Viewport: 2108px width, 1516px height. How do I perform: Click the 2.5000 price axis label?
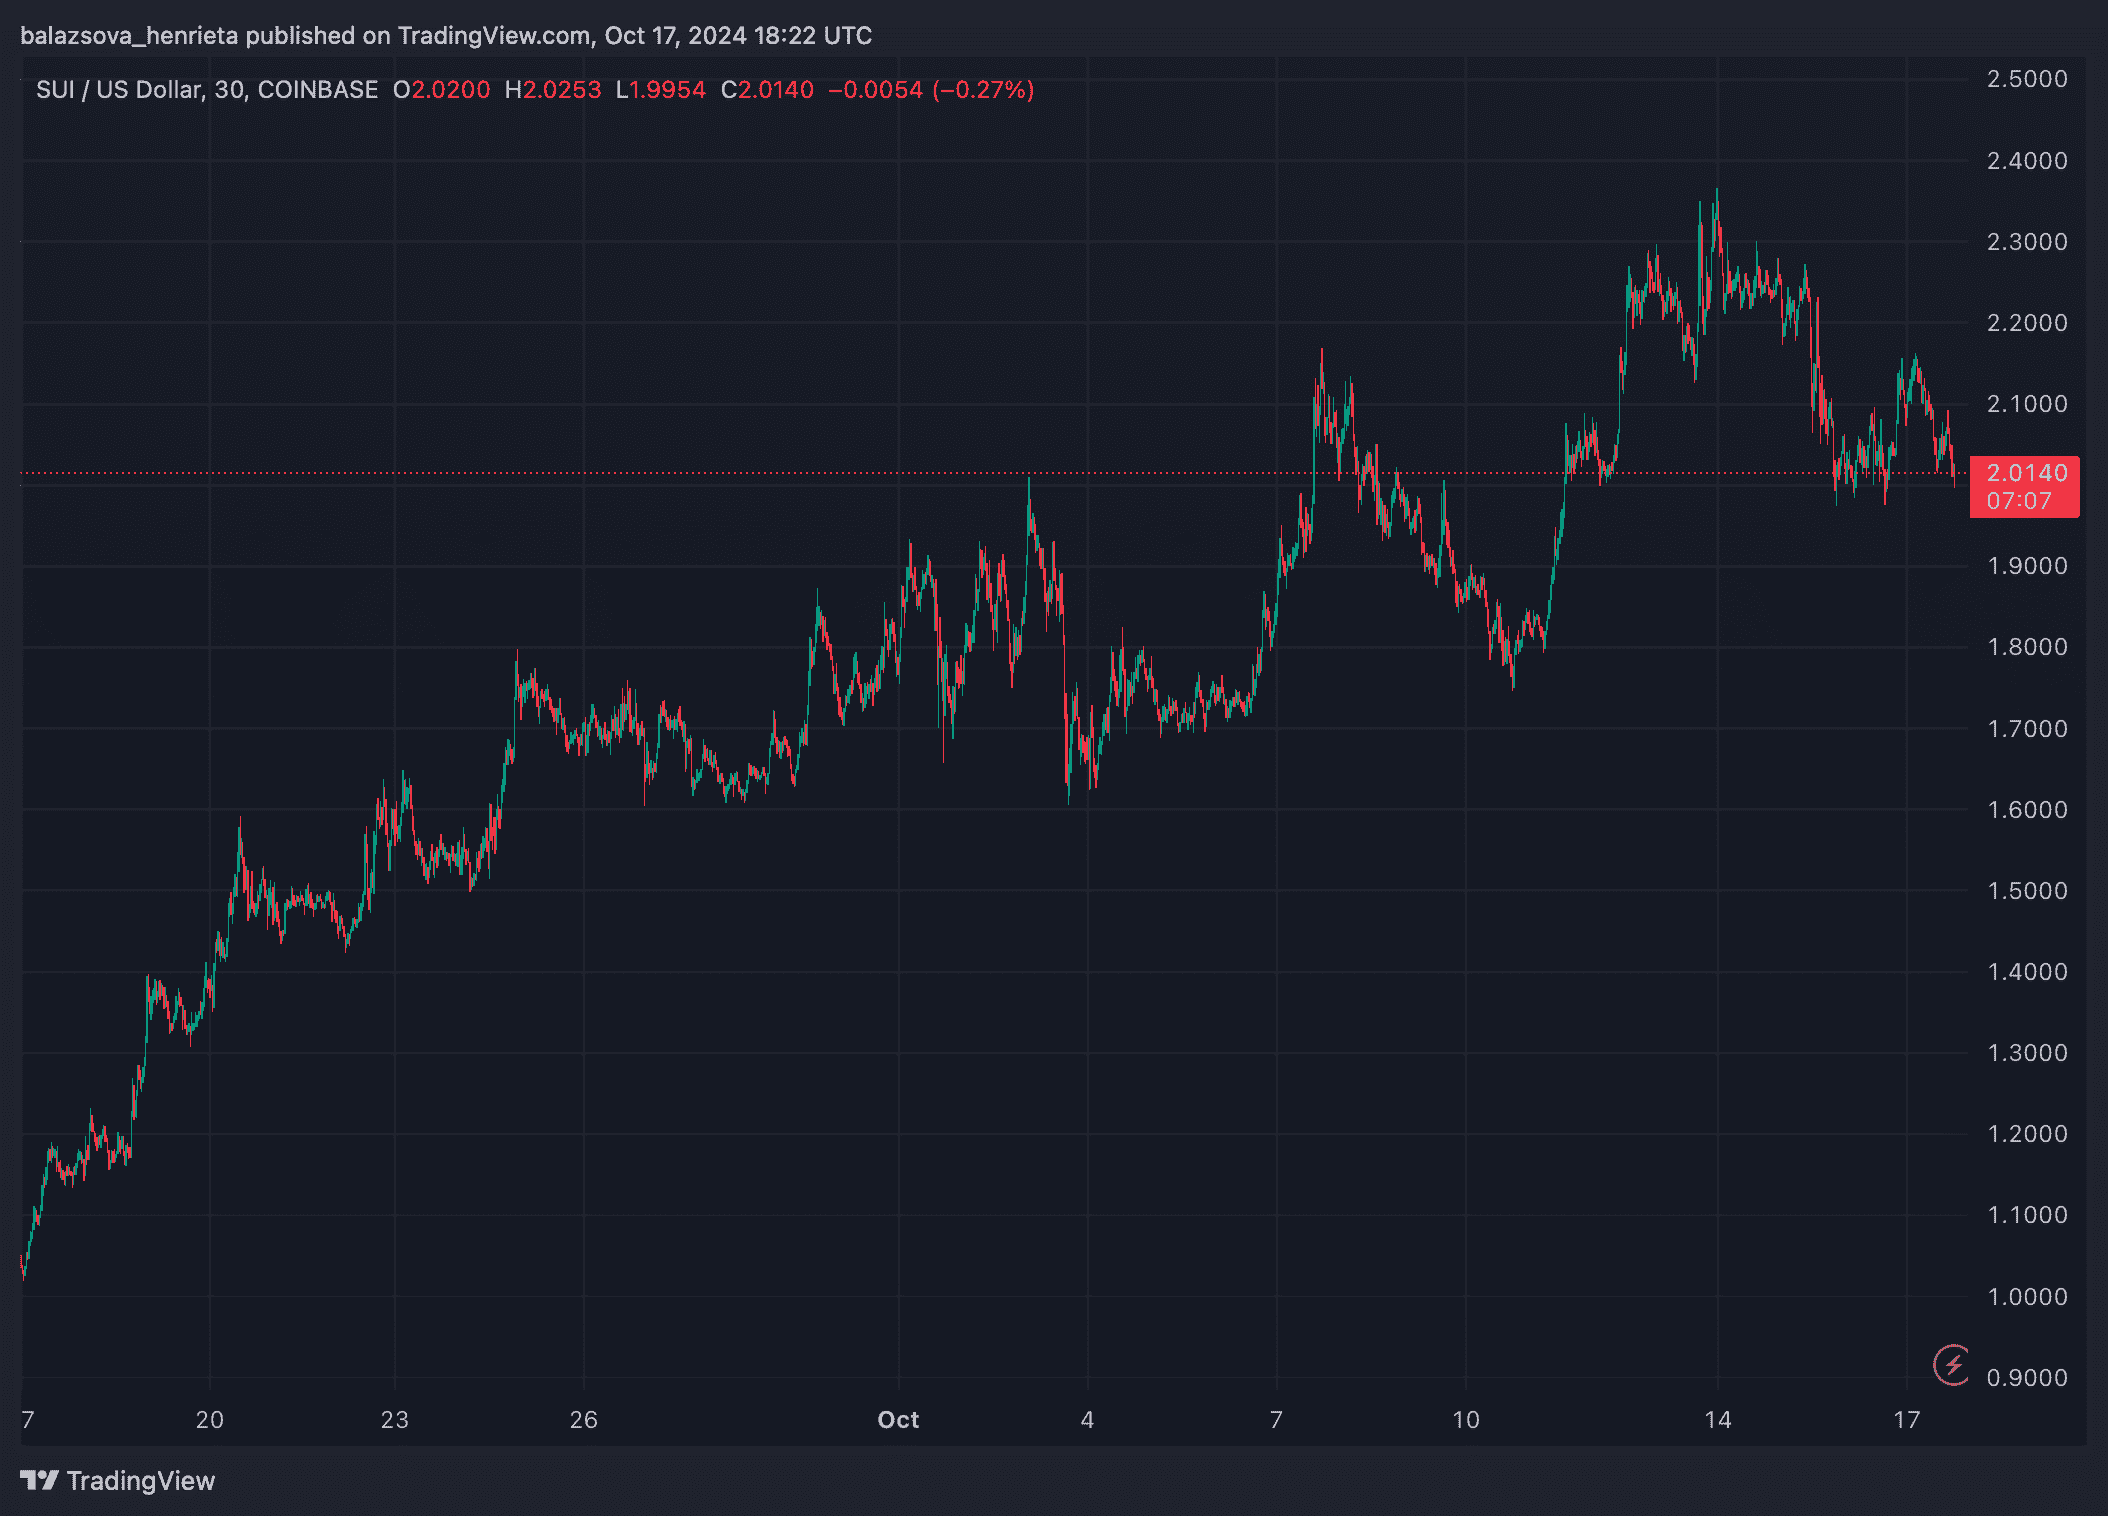point(2026,79)
